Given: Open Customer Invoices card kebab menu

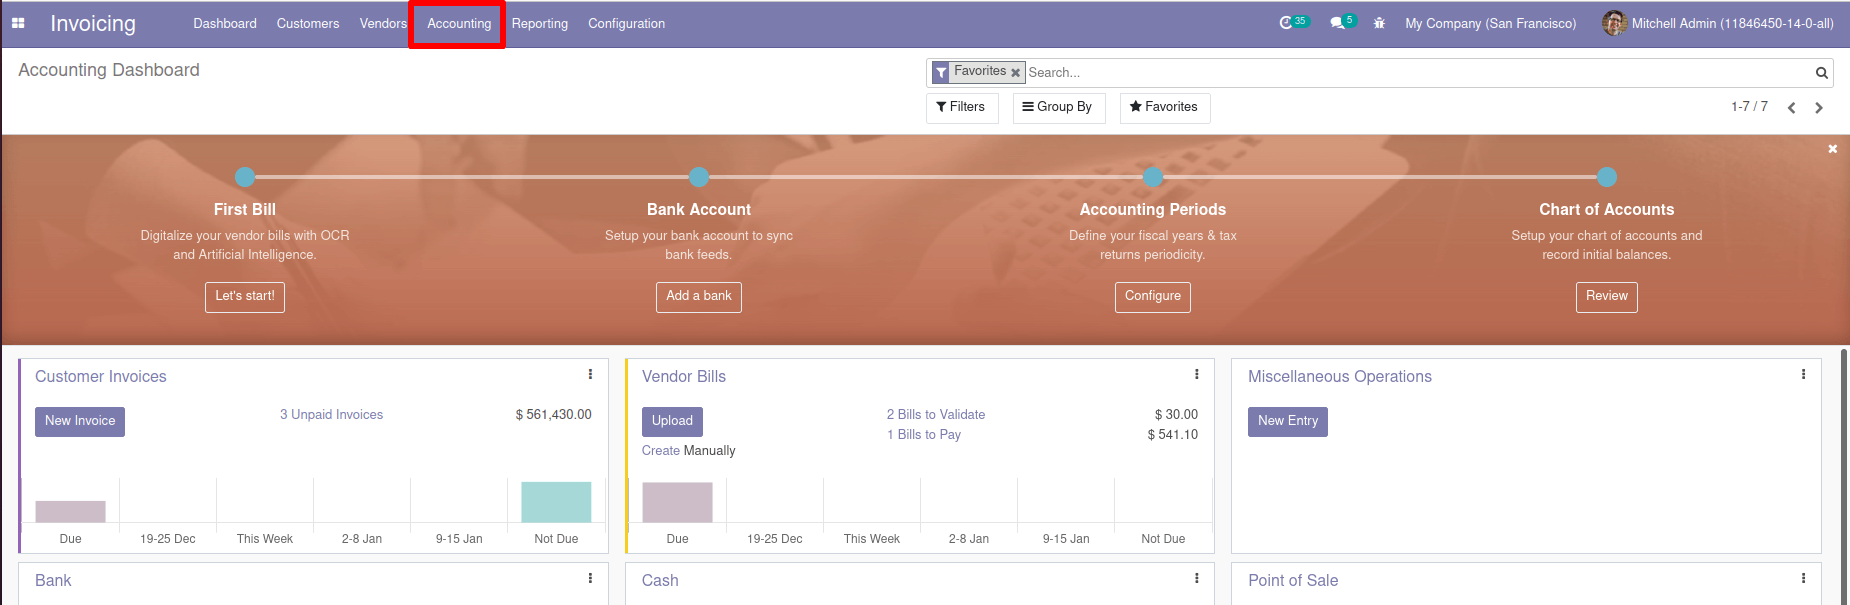Looking at the screenshot, I should click(x=590, y=374).
